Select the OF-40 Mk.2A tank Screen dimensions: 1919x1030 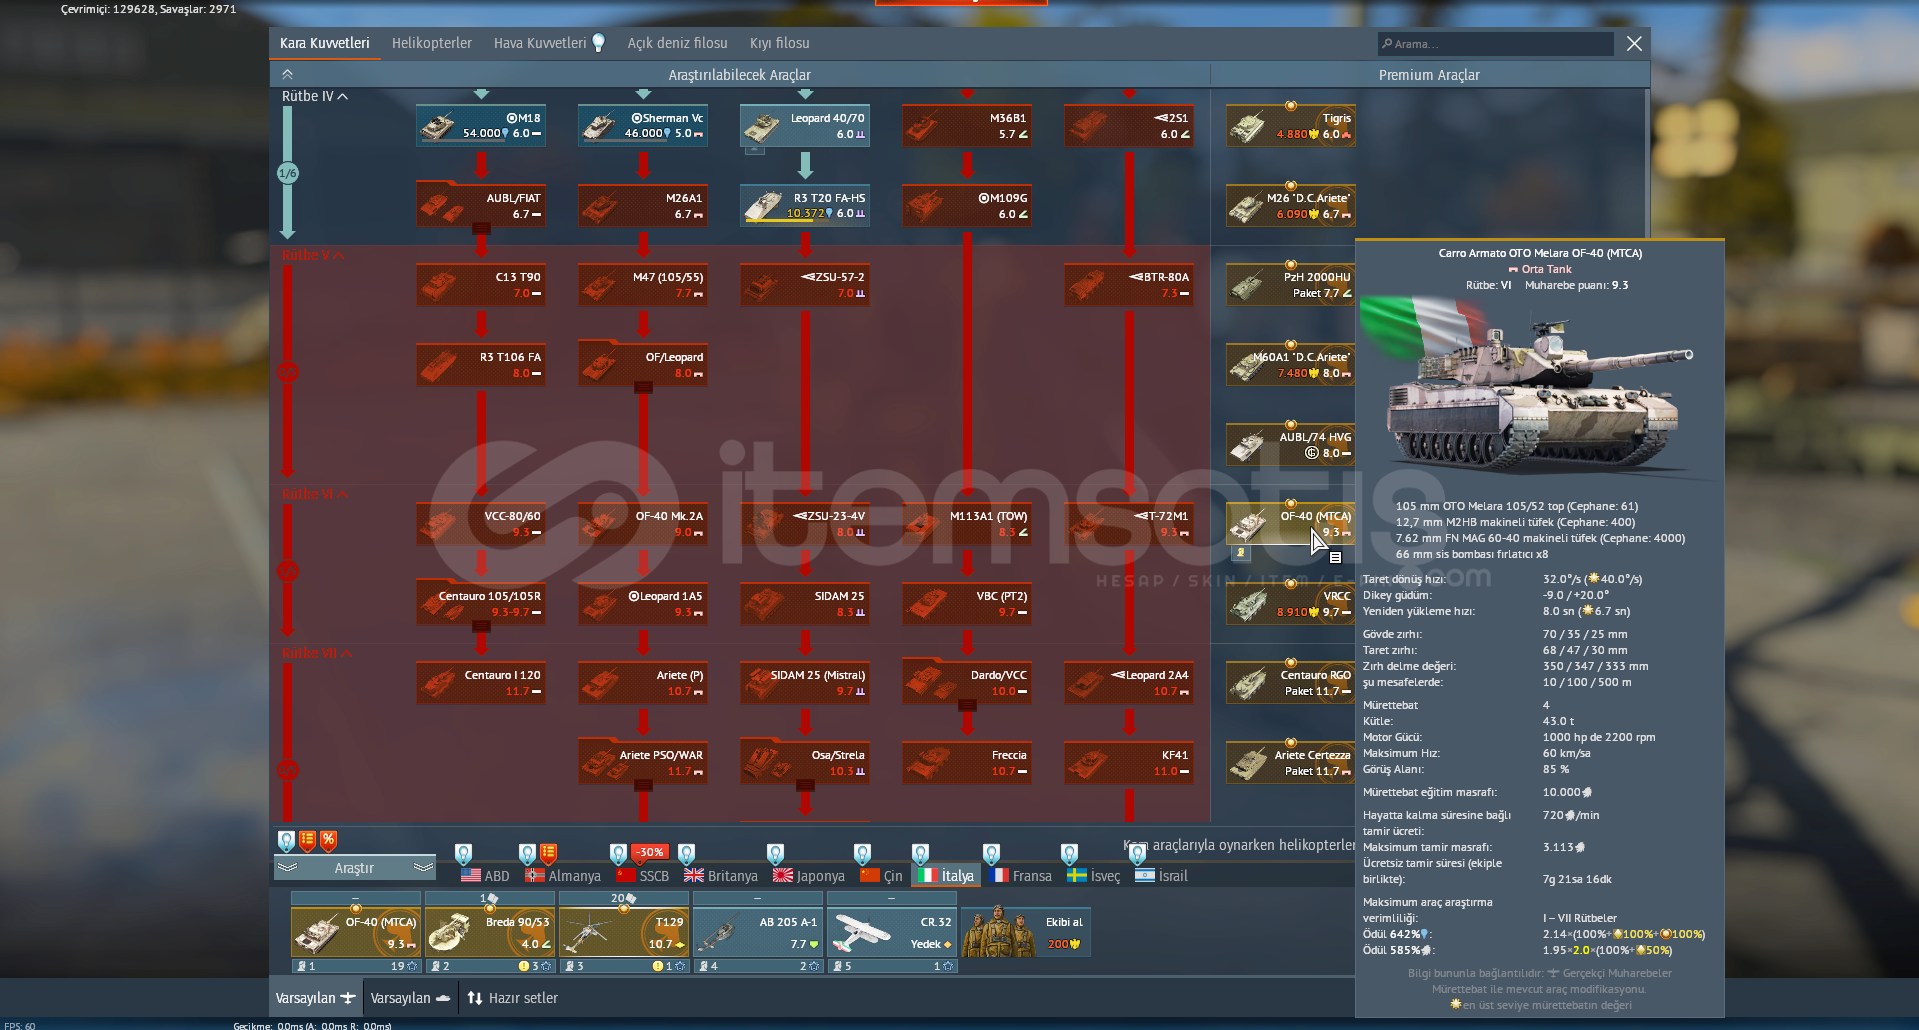pos(643,524)
